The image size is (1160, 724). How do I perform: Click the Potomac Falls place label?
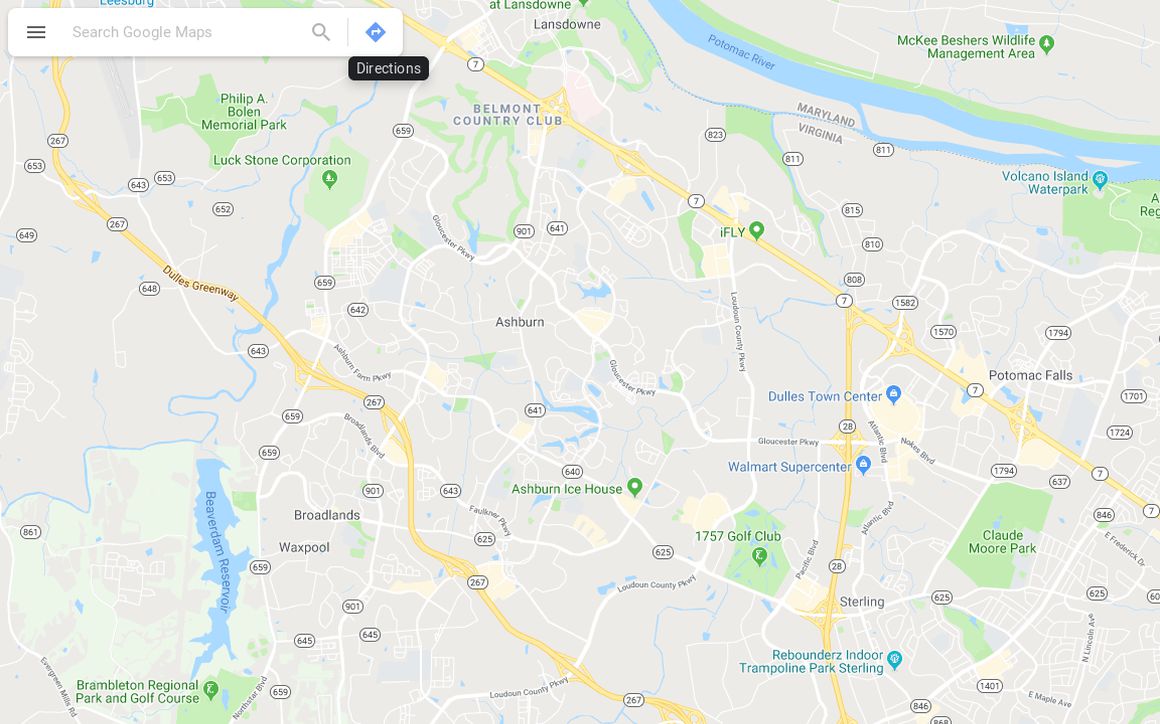(x=1031, y=375)
